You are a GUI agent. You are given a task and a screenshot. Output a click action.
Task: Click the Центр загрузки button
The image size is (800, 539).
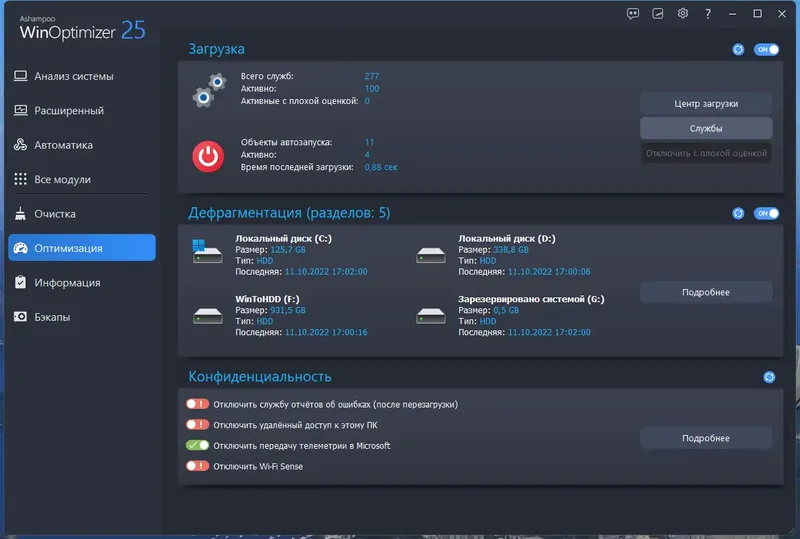point(706,104)
